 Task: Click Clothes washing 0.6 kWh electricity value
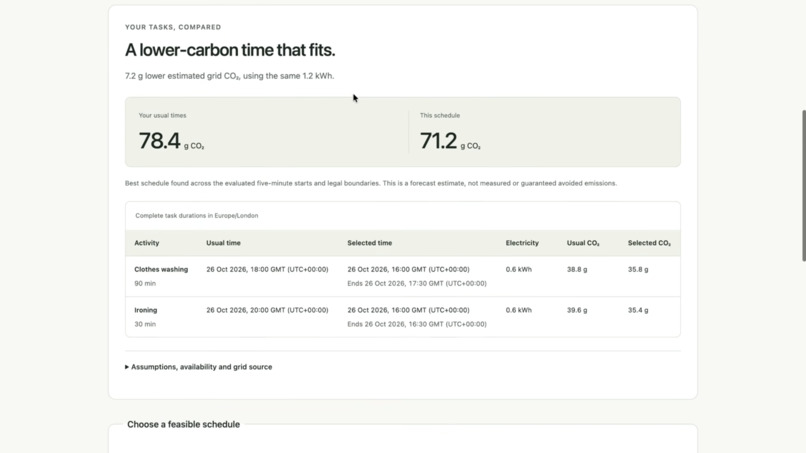click(x=519, y=269)
